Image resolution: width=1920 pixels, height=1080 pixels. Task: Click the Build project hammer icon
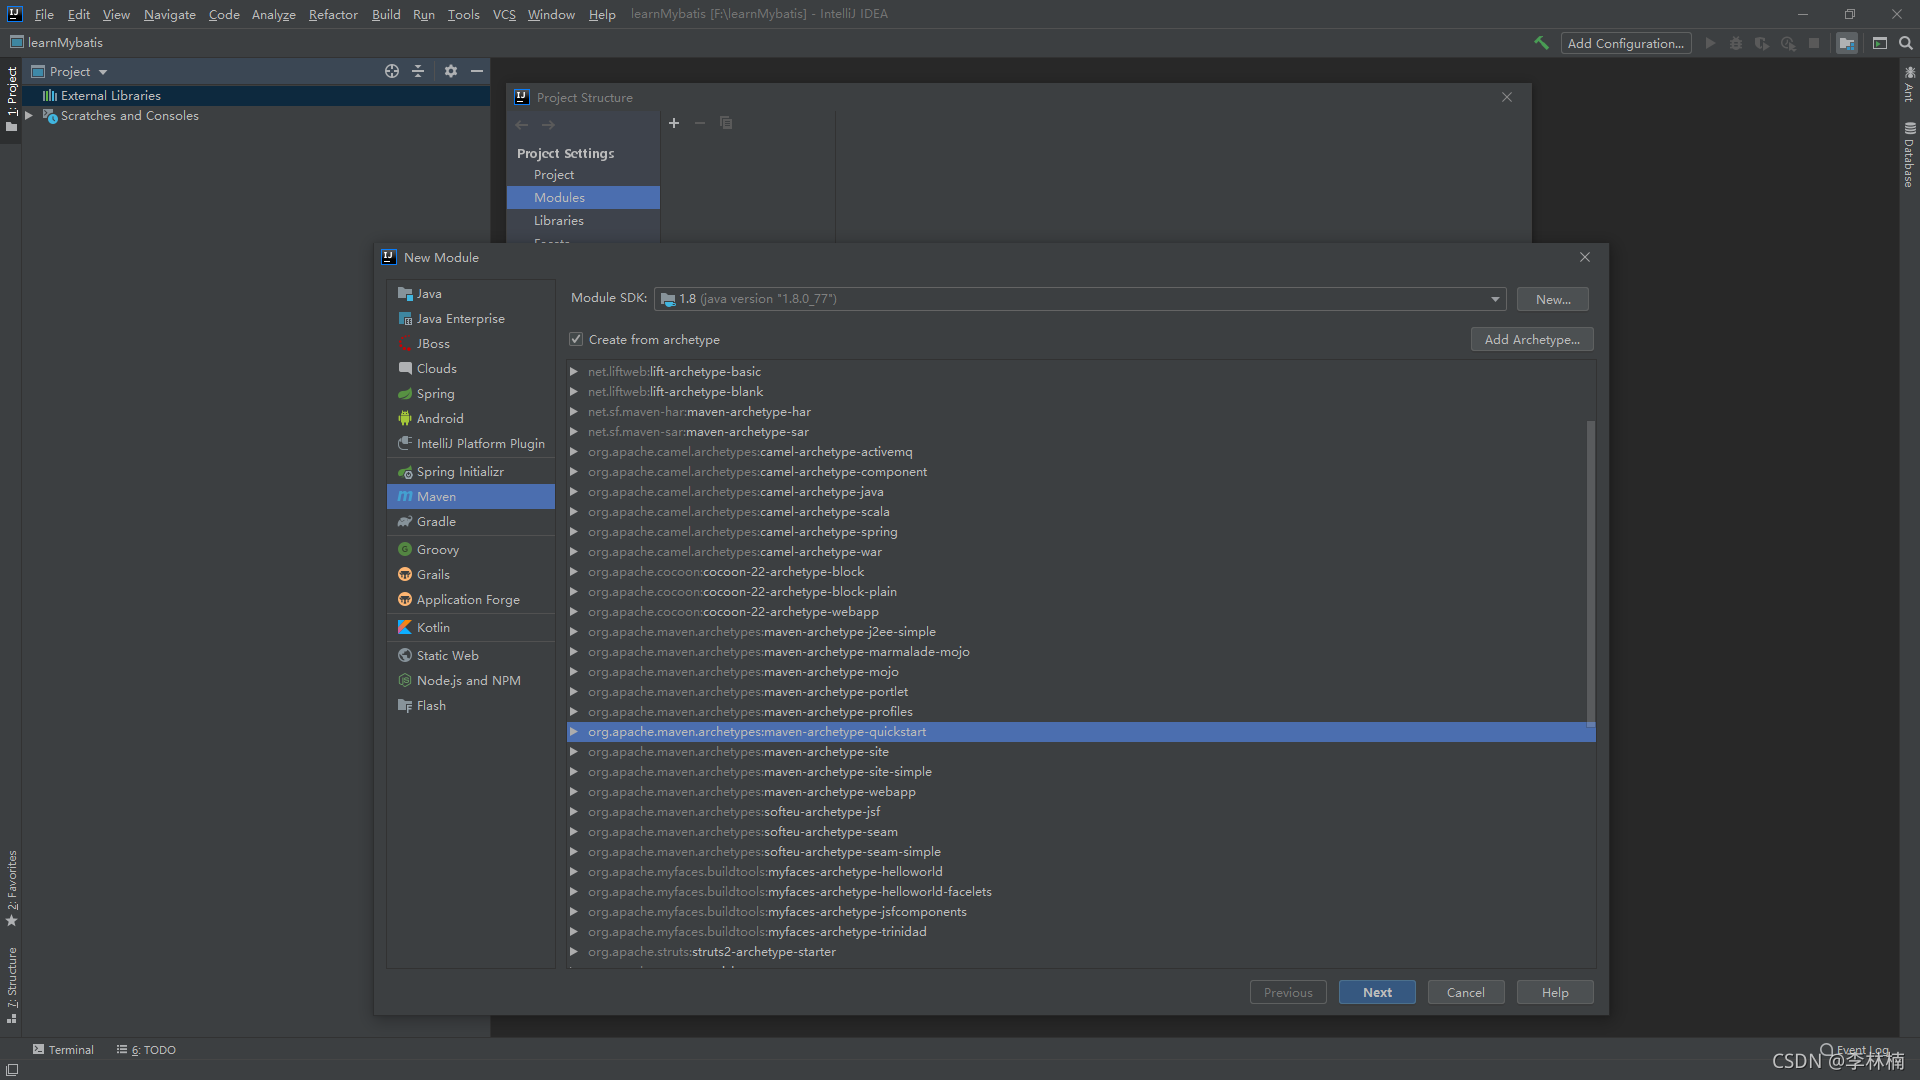[x=1541, y=43]
